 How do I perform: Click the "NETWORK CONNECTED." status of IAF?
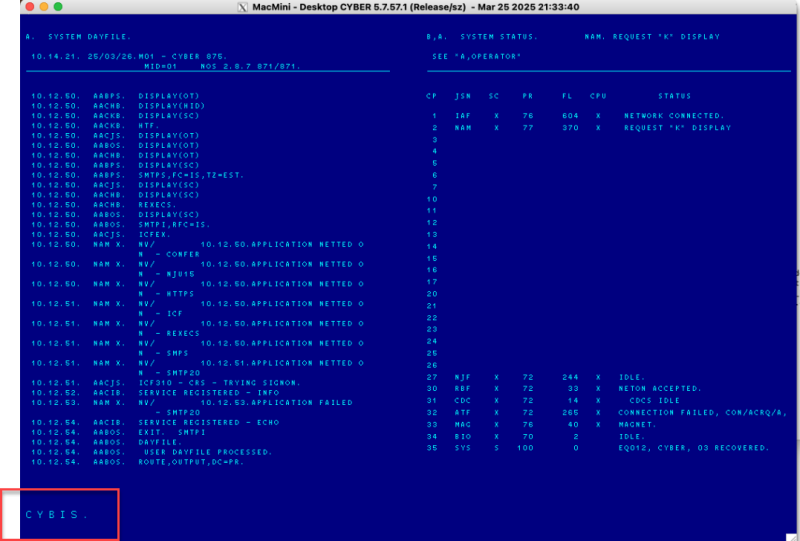click(x=674, y=116)
